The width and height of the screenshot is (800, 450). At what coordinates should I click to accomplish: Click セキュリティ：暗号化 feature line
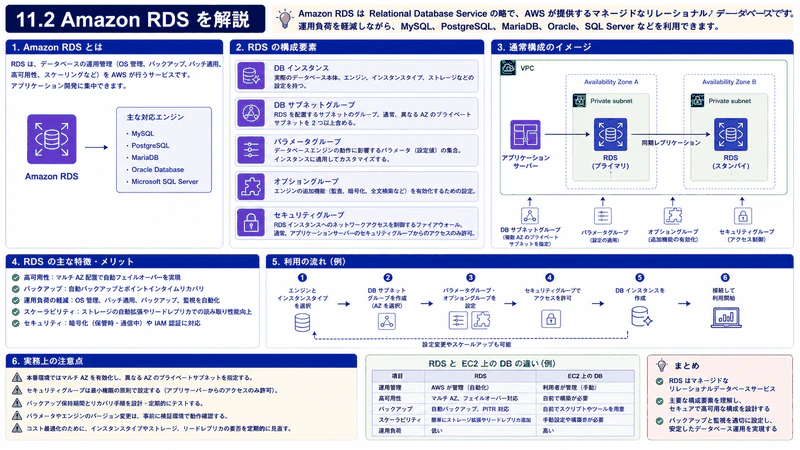[112, 323]
